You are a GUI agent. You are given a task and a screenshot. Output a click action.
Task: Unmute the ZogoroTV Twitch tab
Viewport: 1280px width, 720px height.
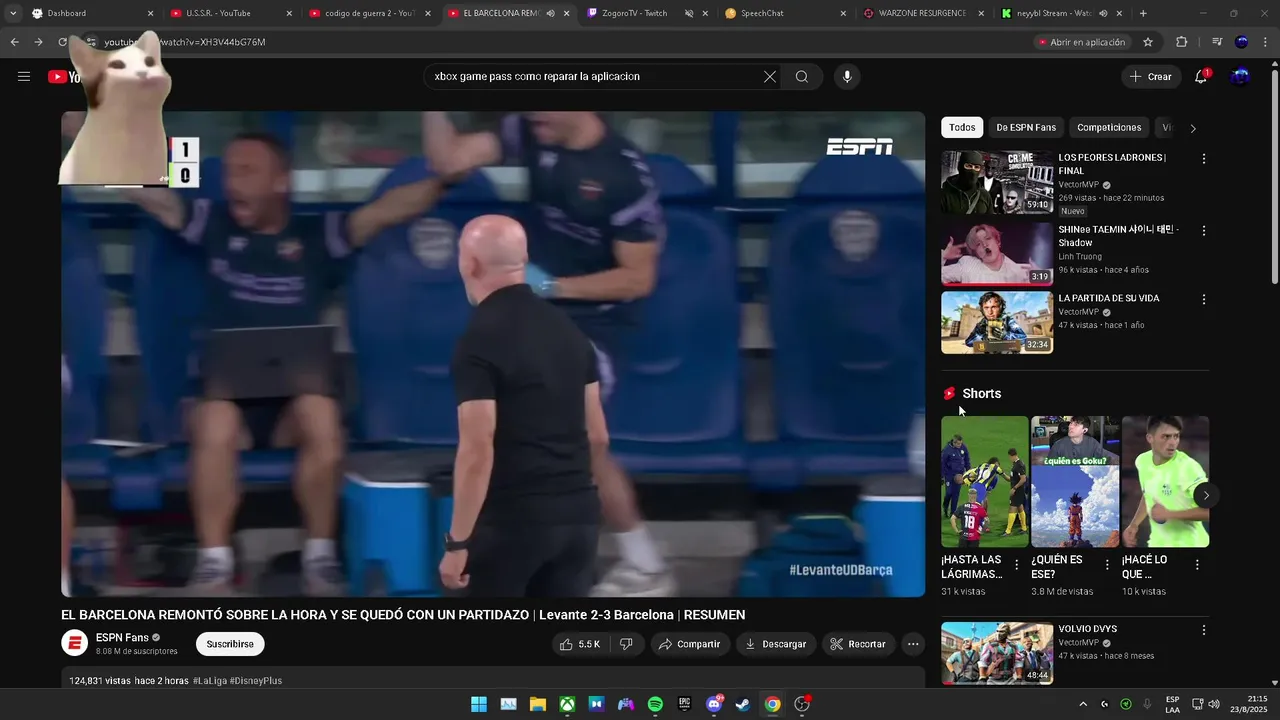coord(689,14)
